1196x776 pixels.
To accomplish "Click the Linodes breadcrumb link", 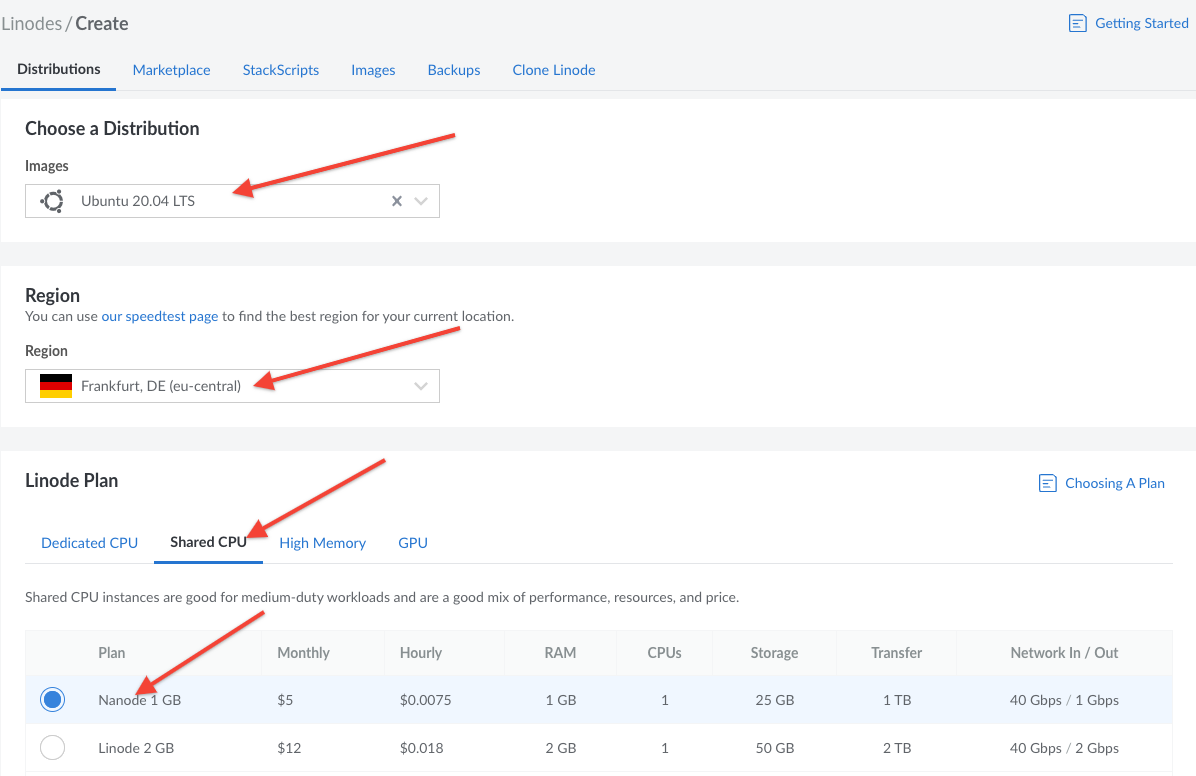I will point(30,23).
